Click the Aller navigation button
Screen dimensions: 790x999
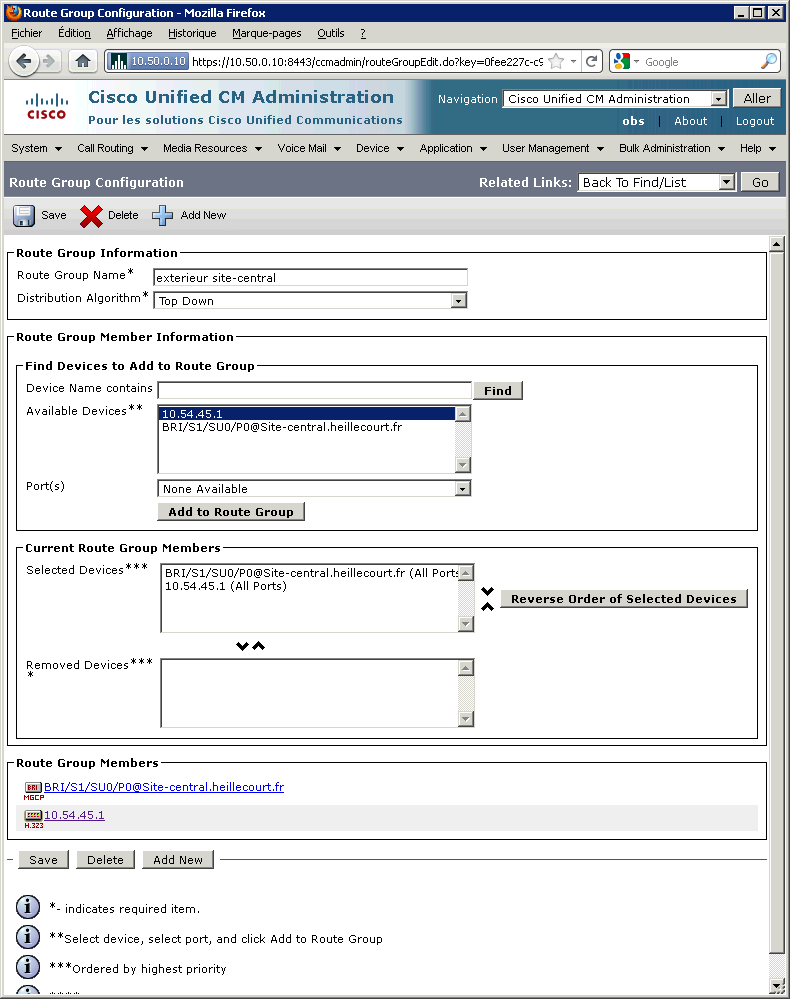pos(757,98)
